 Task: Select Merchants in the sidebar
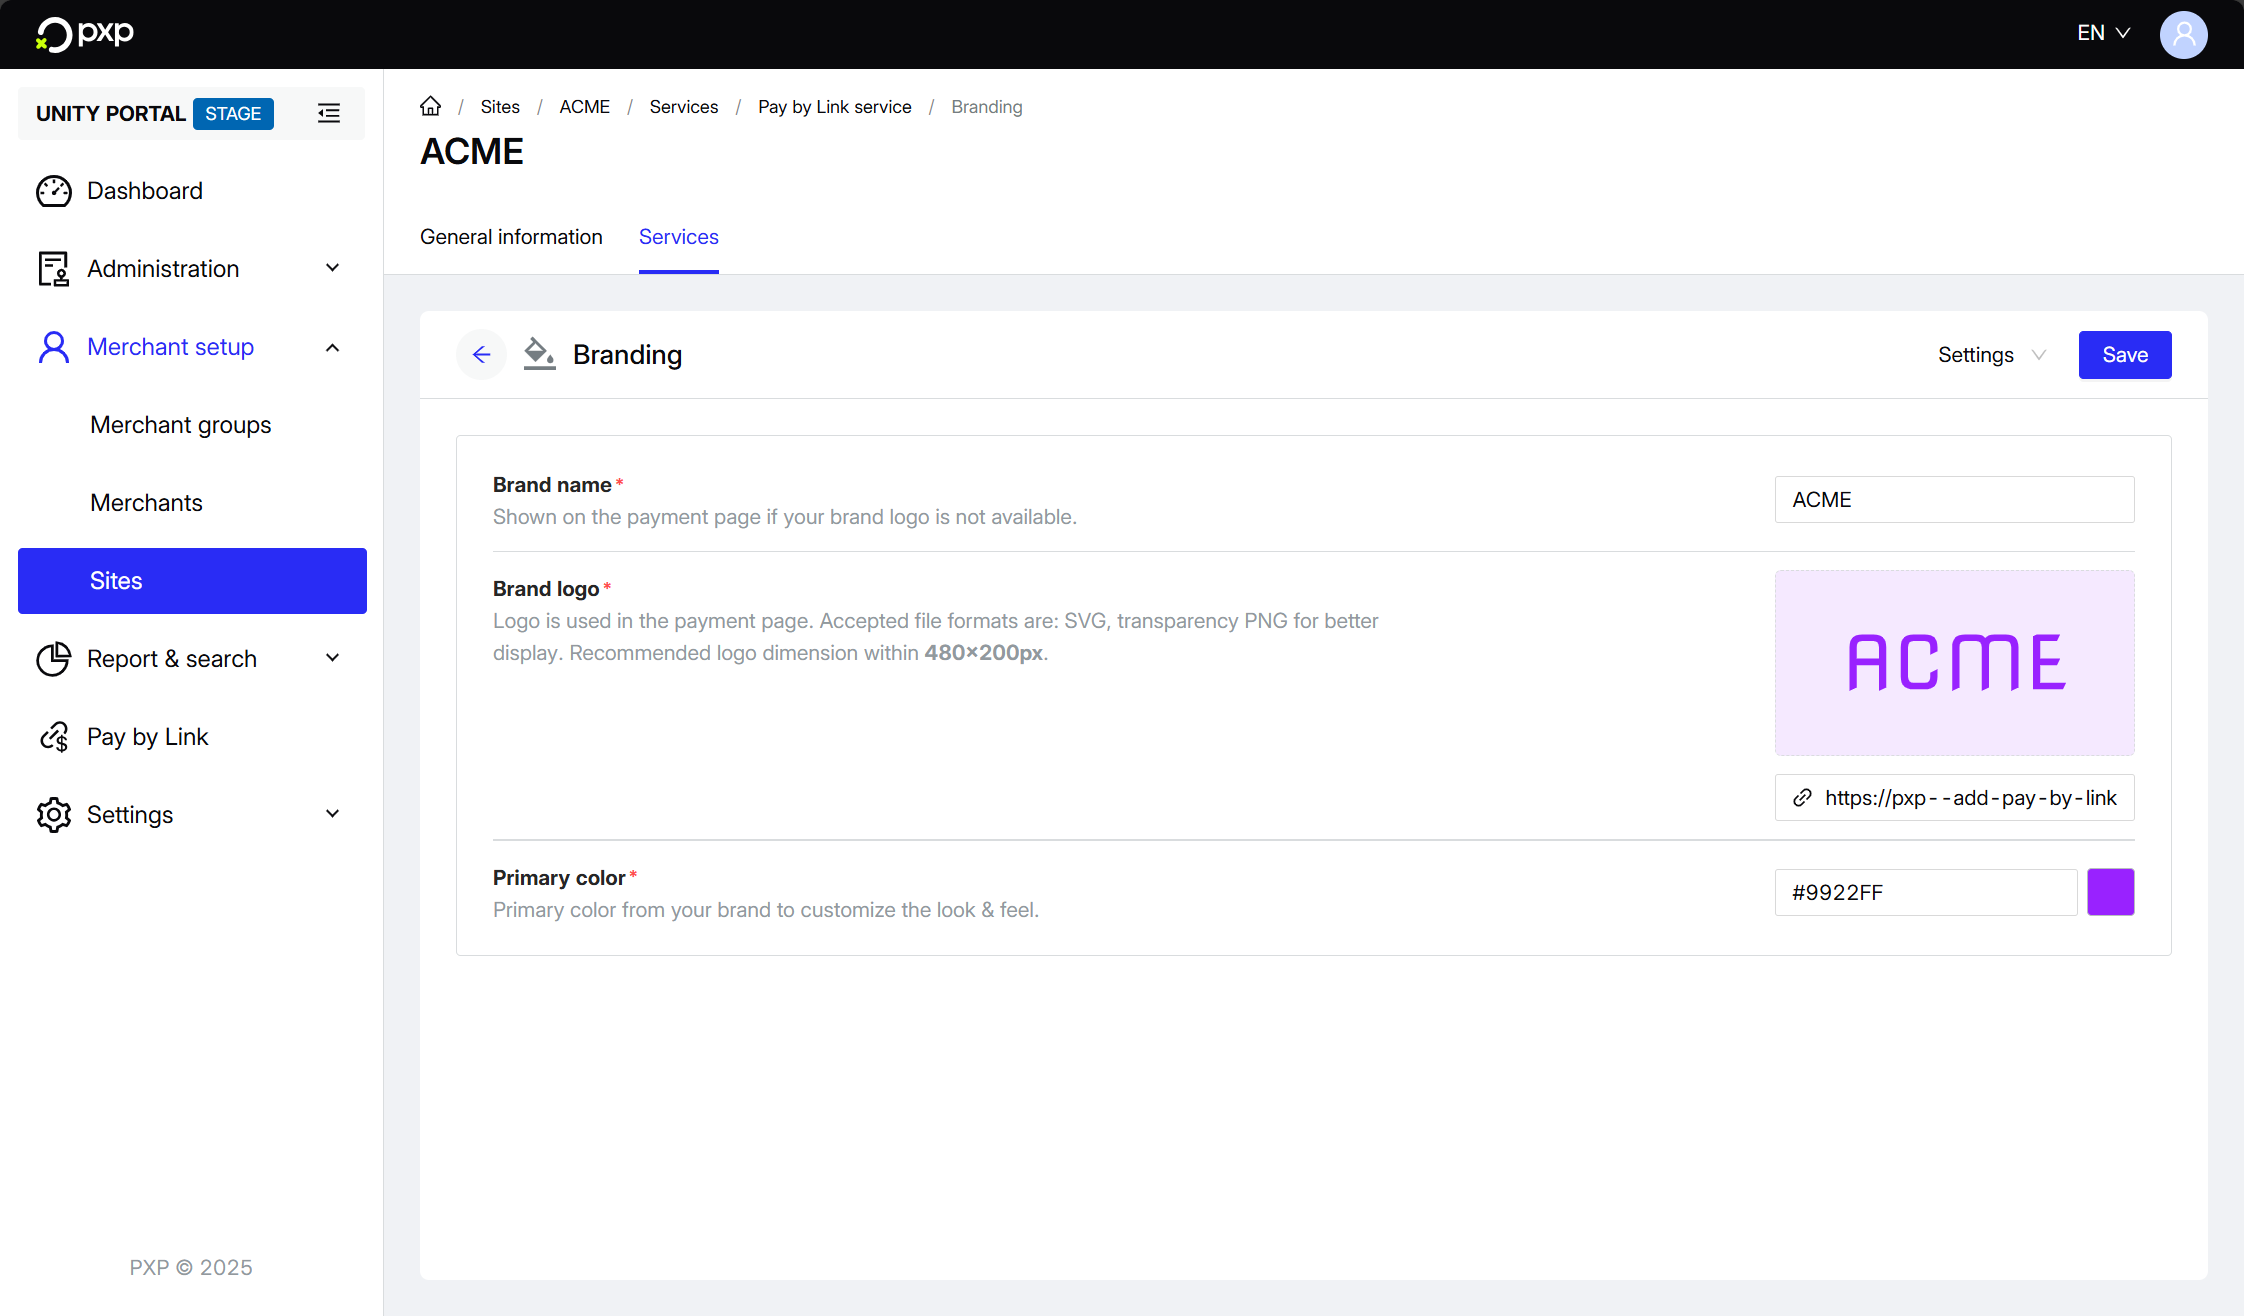point(146,503)
